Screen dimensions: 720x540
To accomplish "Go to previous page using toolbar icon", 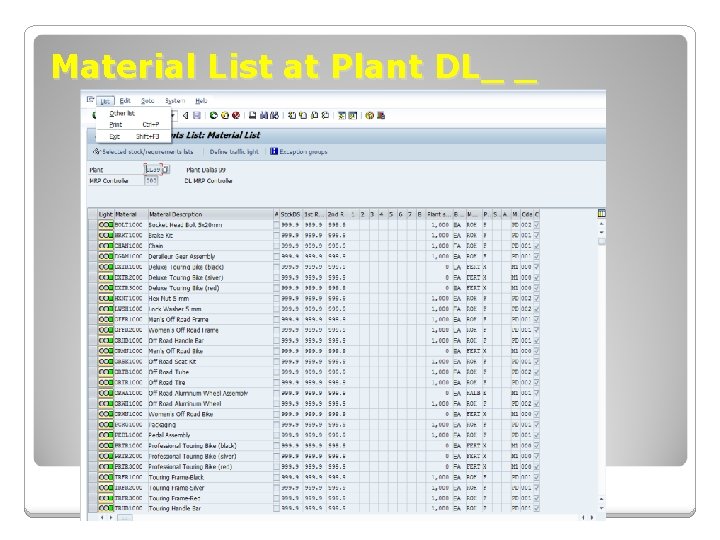I will tap(303, 116).
